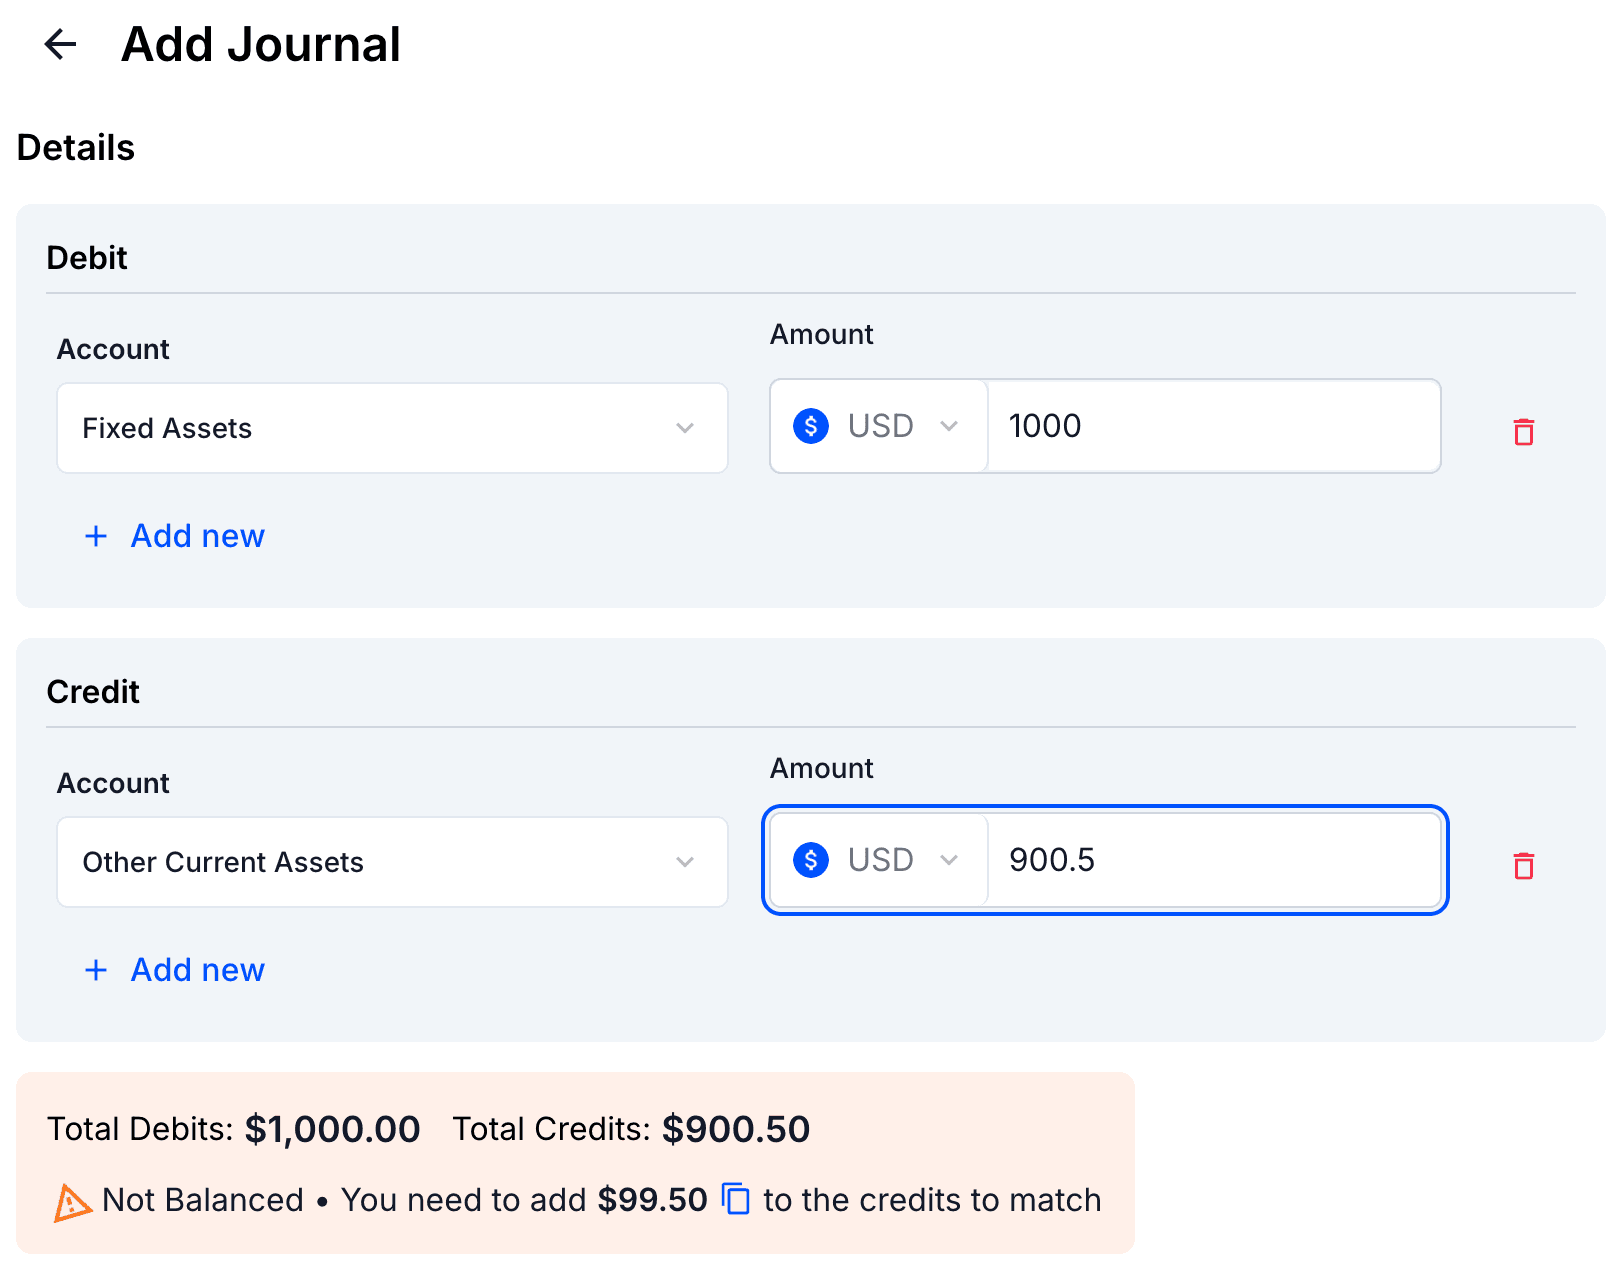1624x1280 pixels.
Task: Click the blue dollar icon in Debit amount
Action: 811,425
